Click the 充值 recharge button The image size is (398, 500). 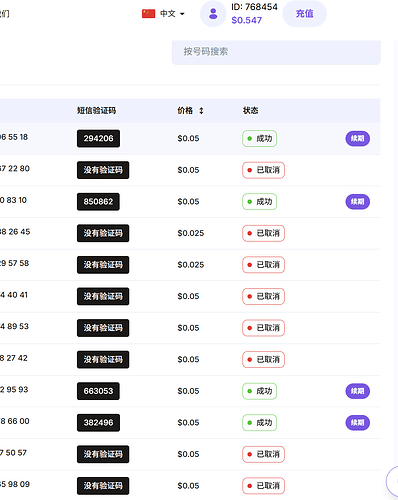point(304,14)
